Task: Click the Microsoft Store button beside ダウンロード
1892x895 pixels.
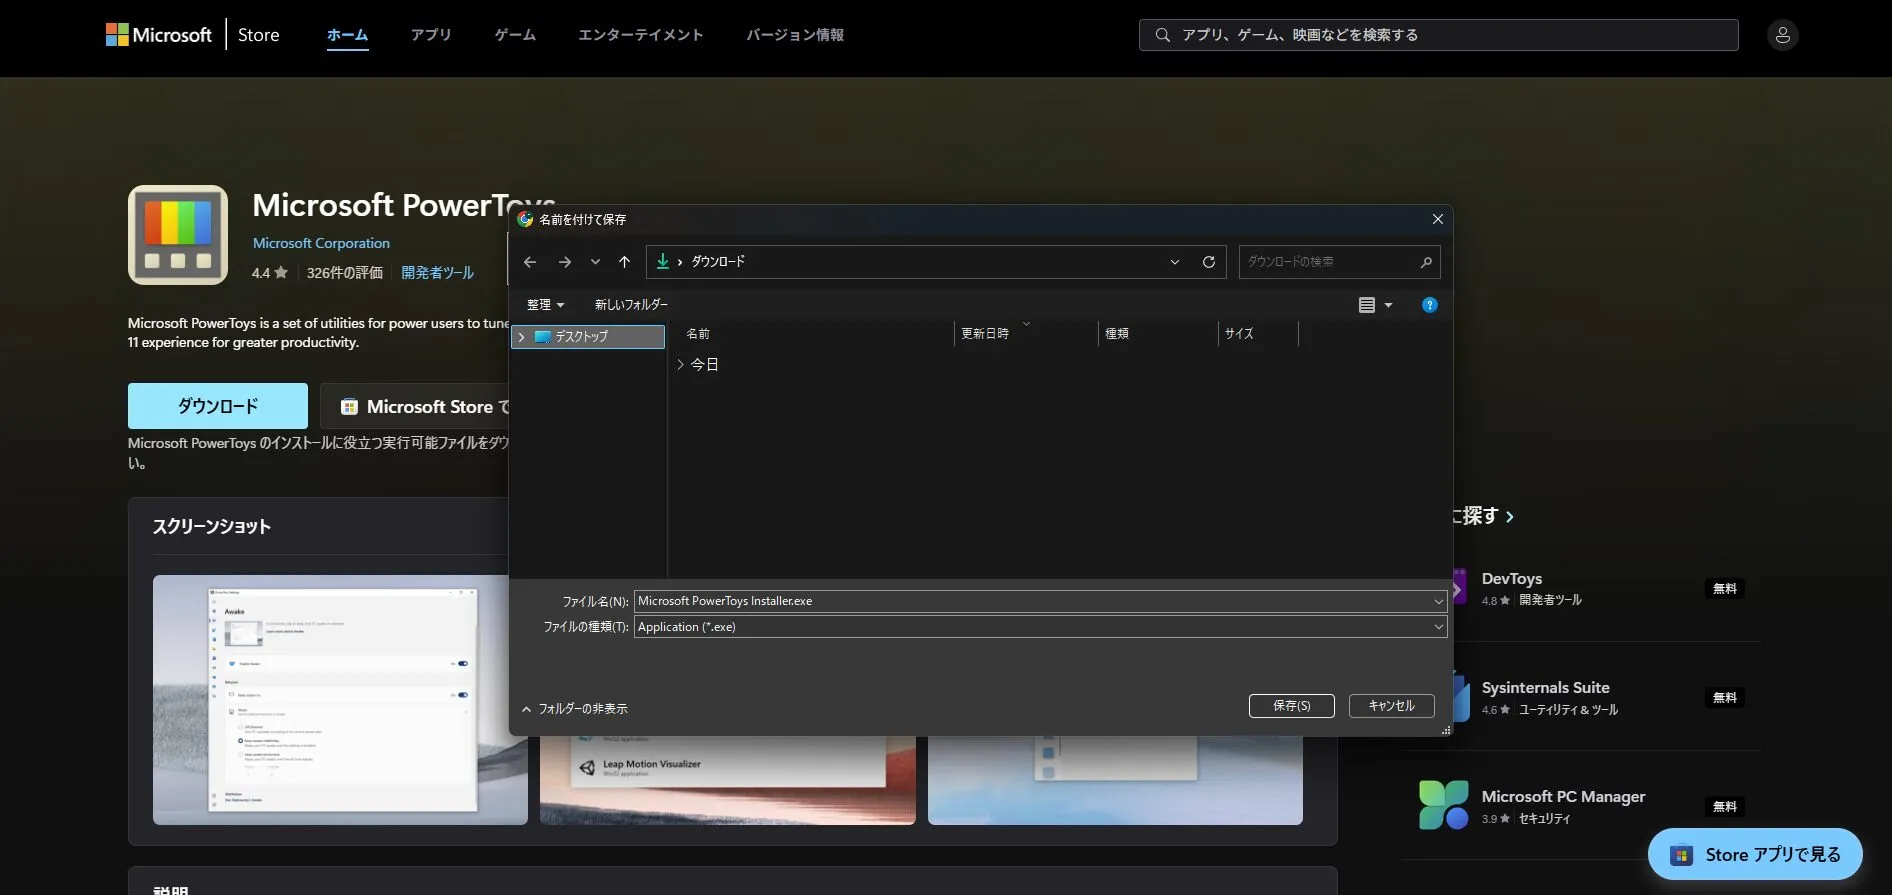Action: coord(416,406)
